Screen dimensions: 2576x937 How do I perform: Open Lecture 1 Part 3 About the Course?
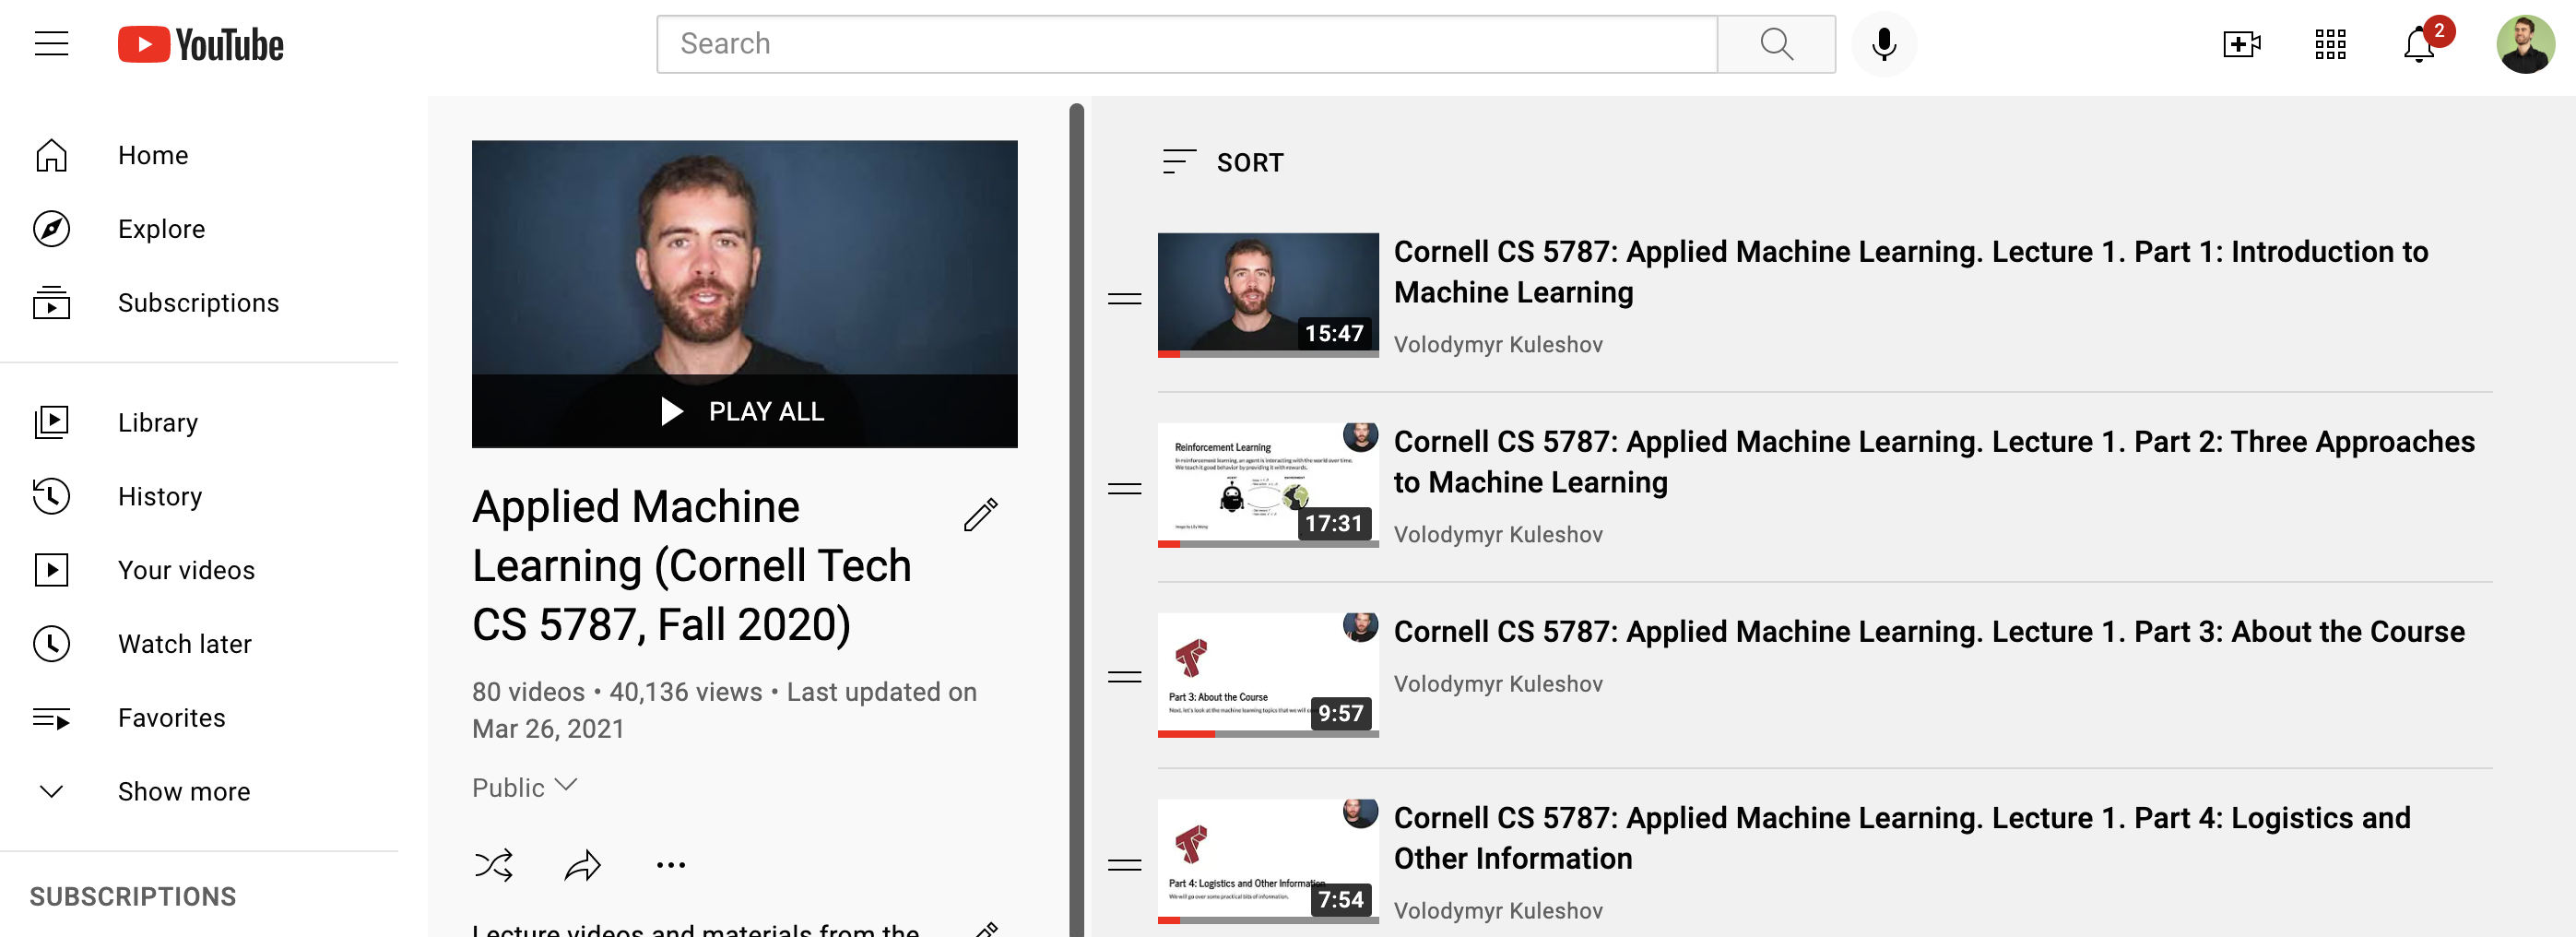tap(1928, 631)
